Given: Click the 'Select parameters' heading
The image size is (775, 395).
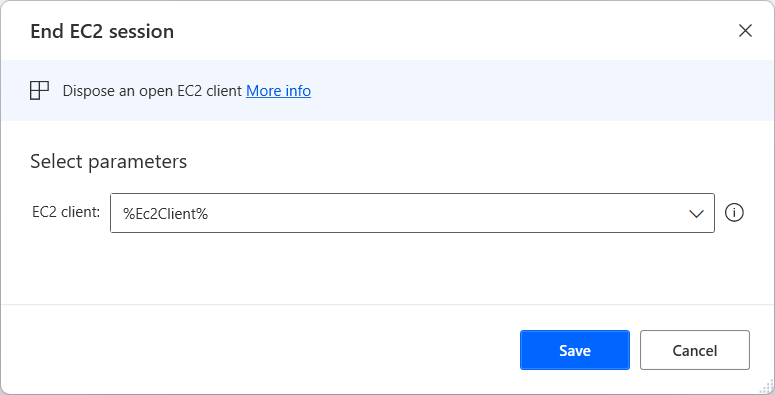Looking at the screenshot, I should (x=109, y=162).
